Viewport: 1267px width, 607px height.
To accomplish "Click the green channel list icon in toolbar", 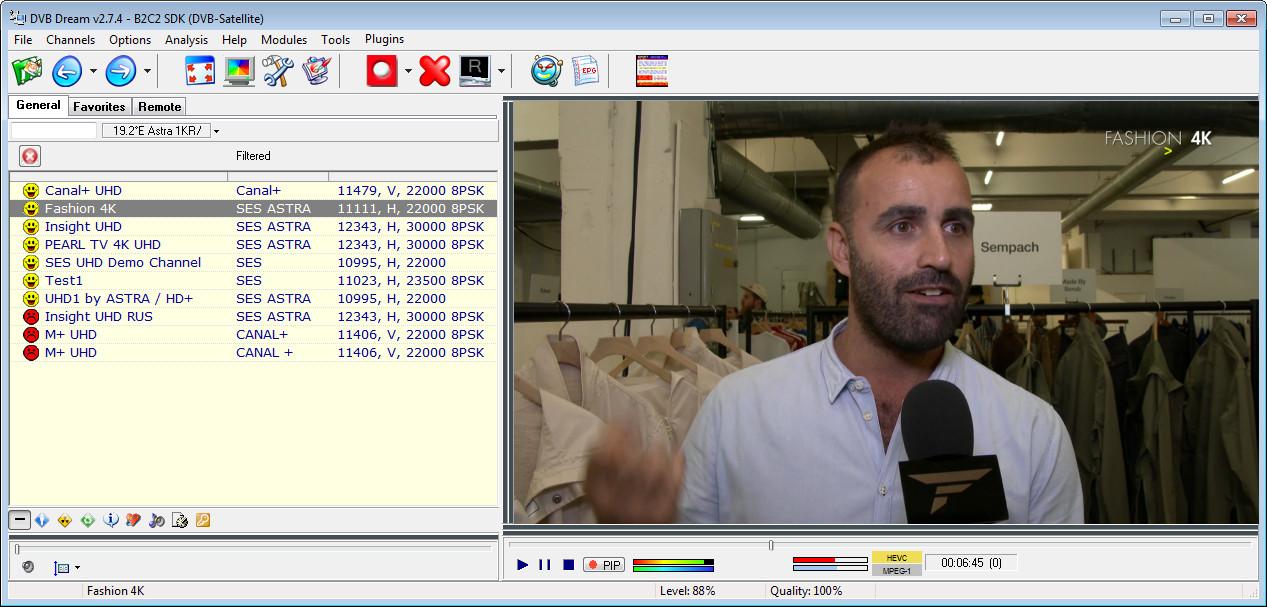I will 27,71.
